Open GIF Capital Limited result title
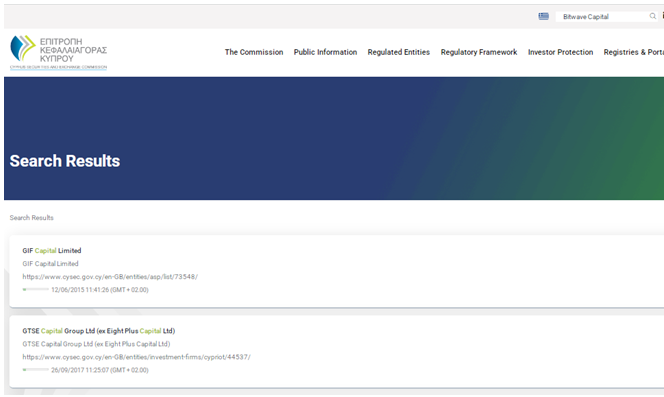 [x=52, y=250]
